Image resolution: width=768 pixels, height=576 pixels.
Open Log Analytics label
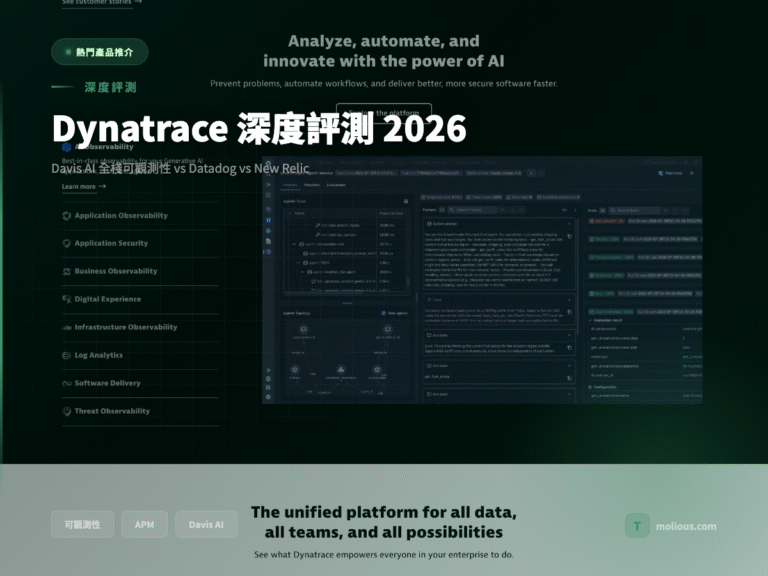[98, 356]
